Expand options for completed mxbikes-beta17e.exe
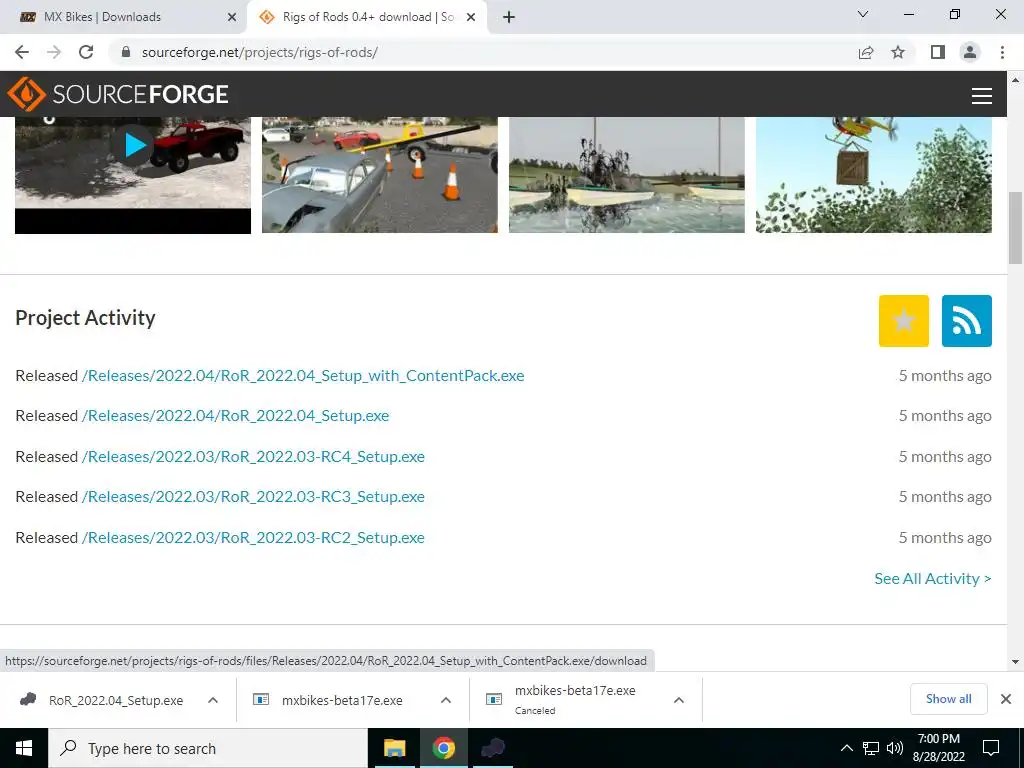Viewport: 1024px width, 768px height. tap(446, 700)
